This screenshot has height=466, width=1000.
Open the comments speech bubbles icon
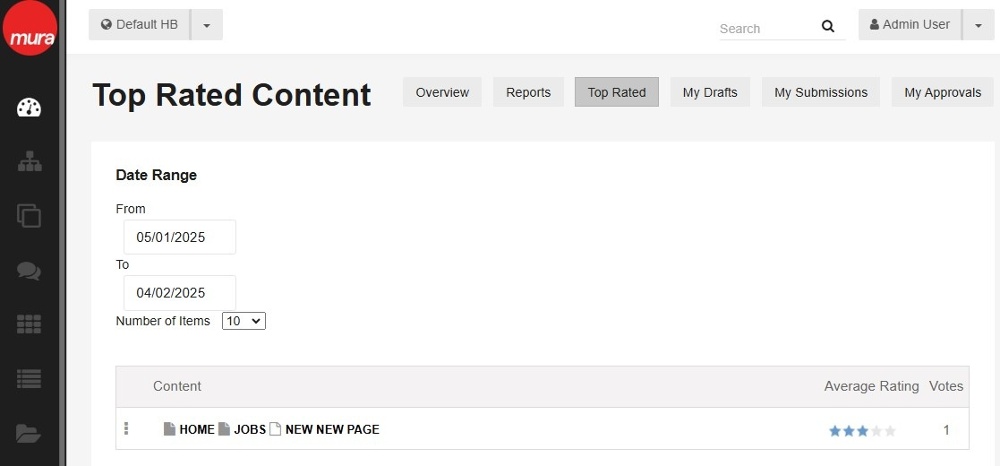pos(29,270)
